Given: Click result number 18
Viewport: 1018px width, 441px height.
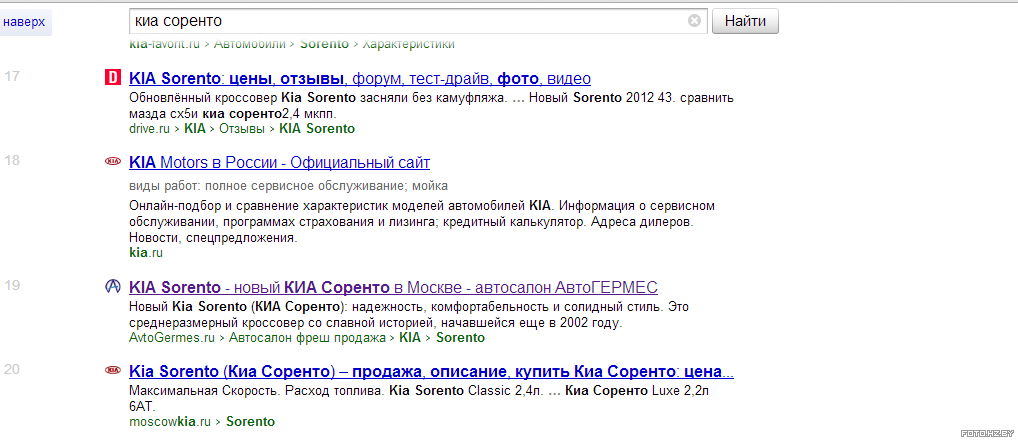Looking at the screenshot, I should tap(12, 160).
